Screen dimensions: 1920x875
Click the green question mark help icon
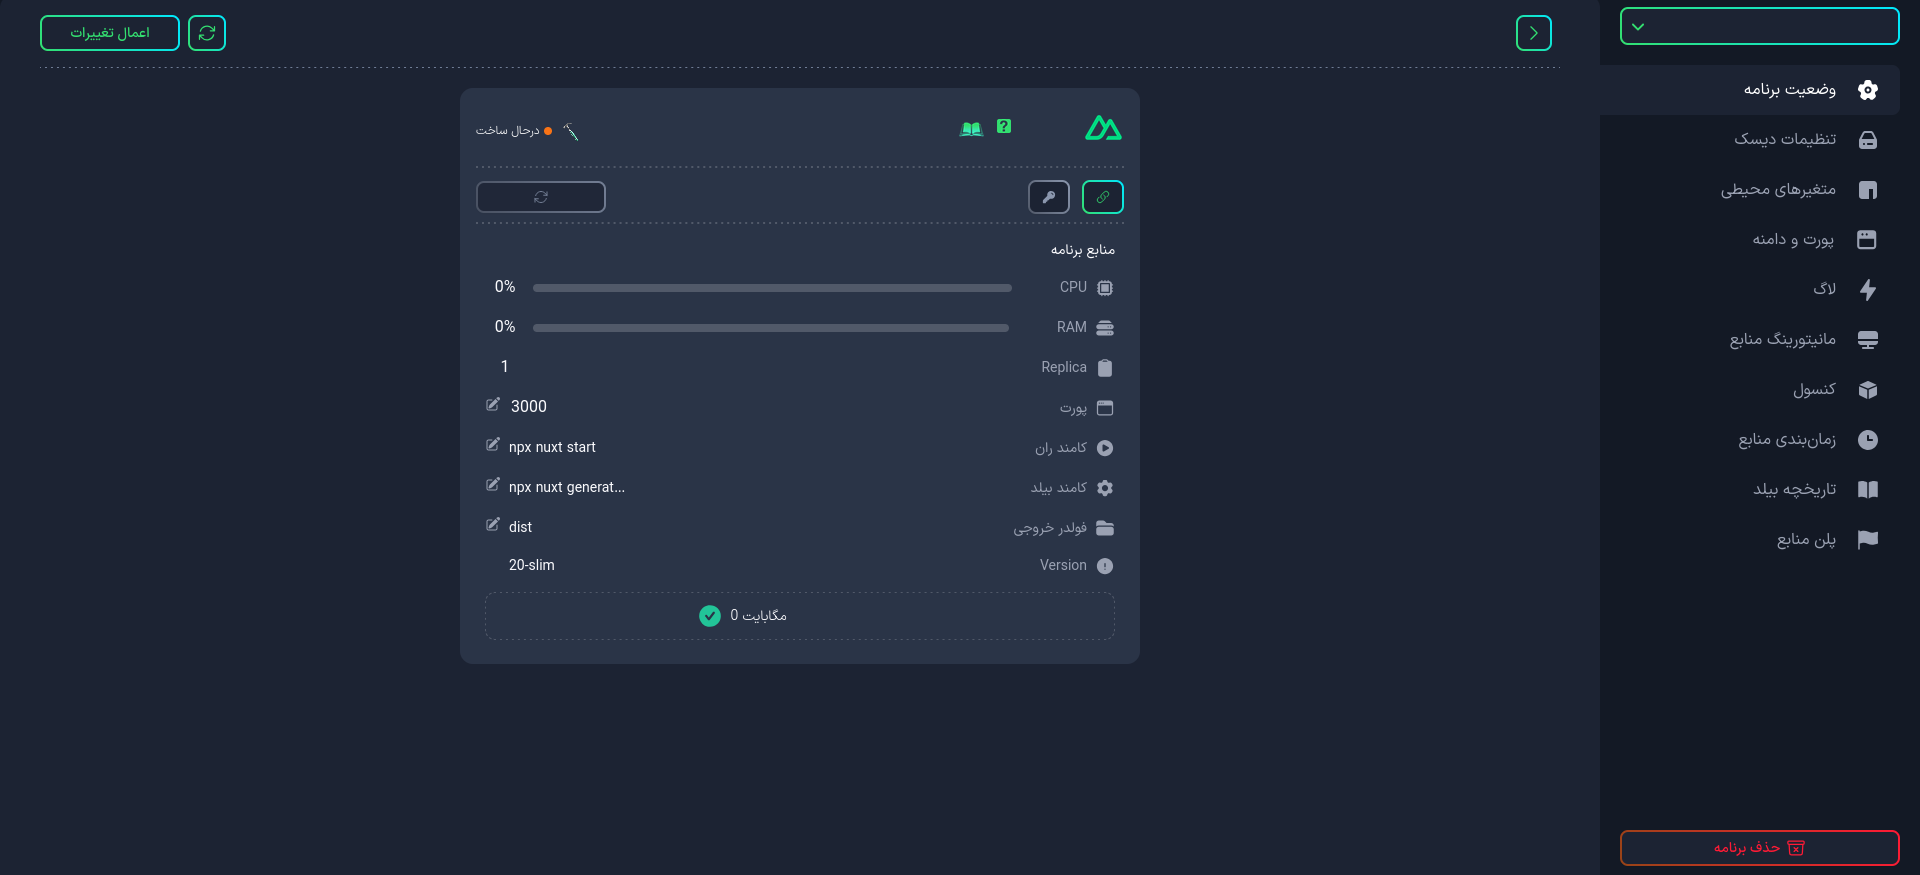coord(1004,126)
